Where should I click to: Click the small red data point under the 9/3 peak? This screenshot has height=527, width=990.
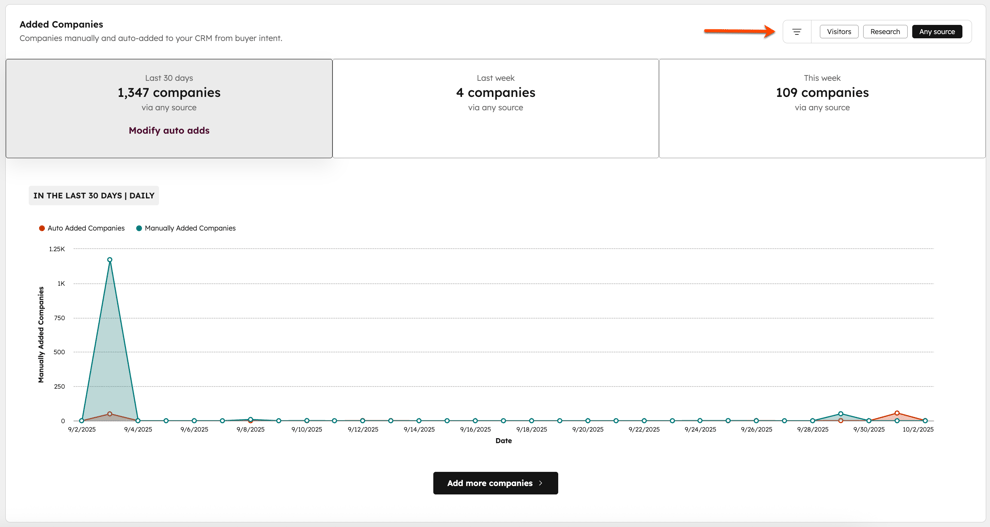pos(110,414)
